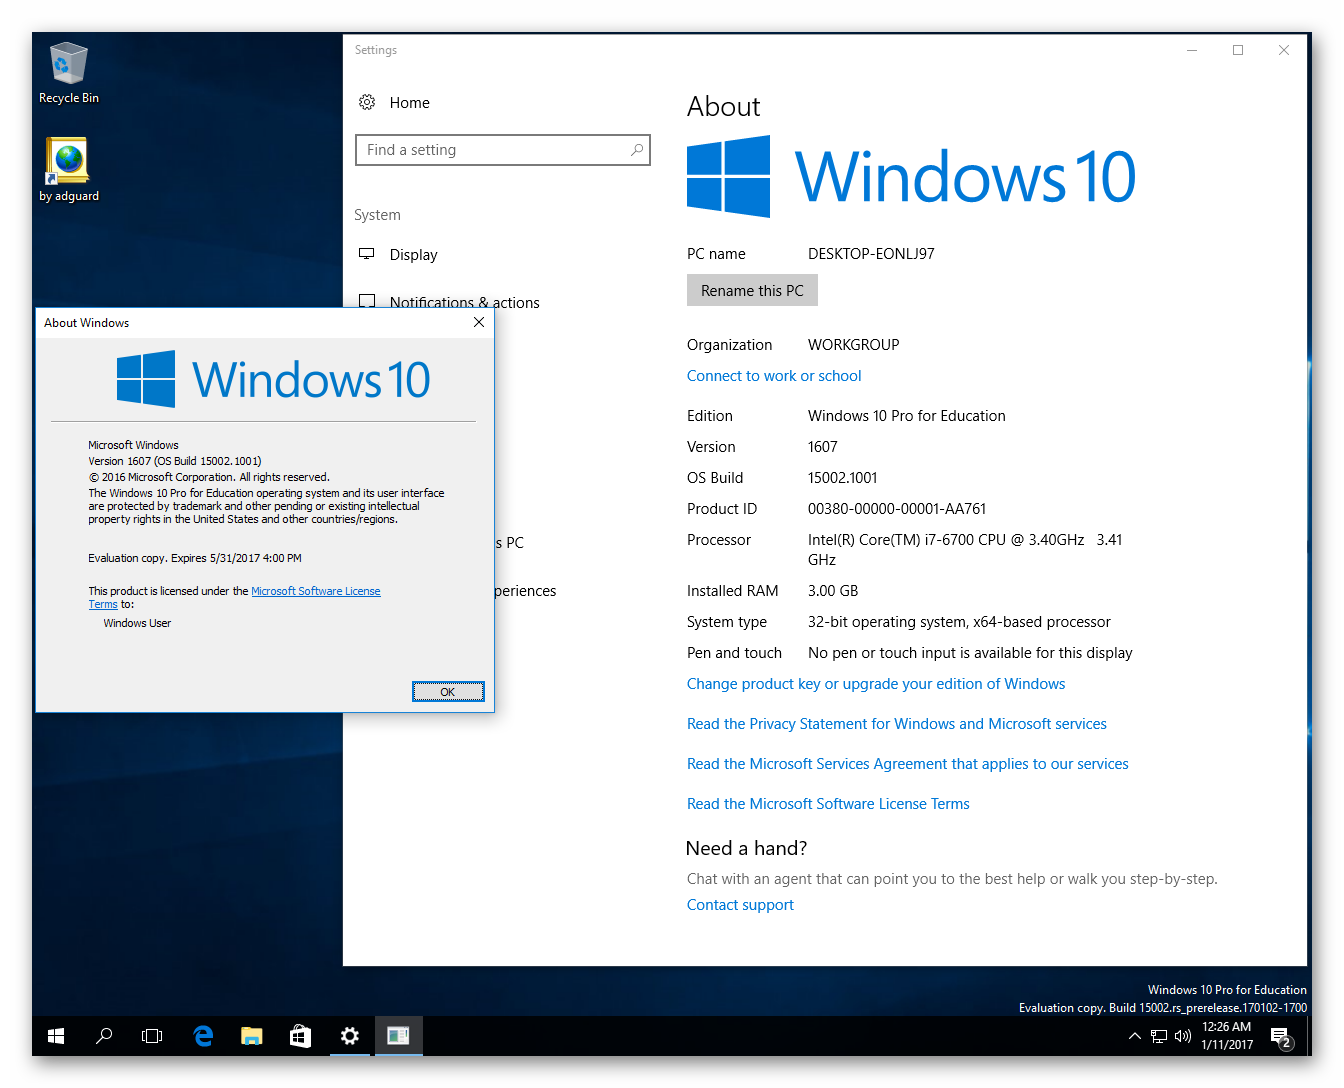This screenshot has height=1088, width=1344.
Task: Click the WORKGROUP organization value
Action: (x=854, y=345)
